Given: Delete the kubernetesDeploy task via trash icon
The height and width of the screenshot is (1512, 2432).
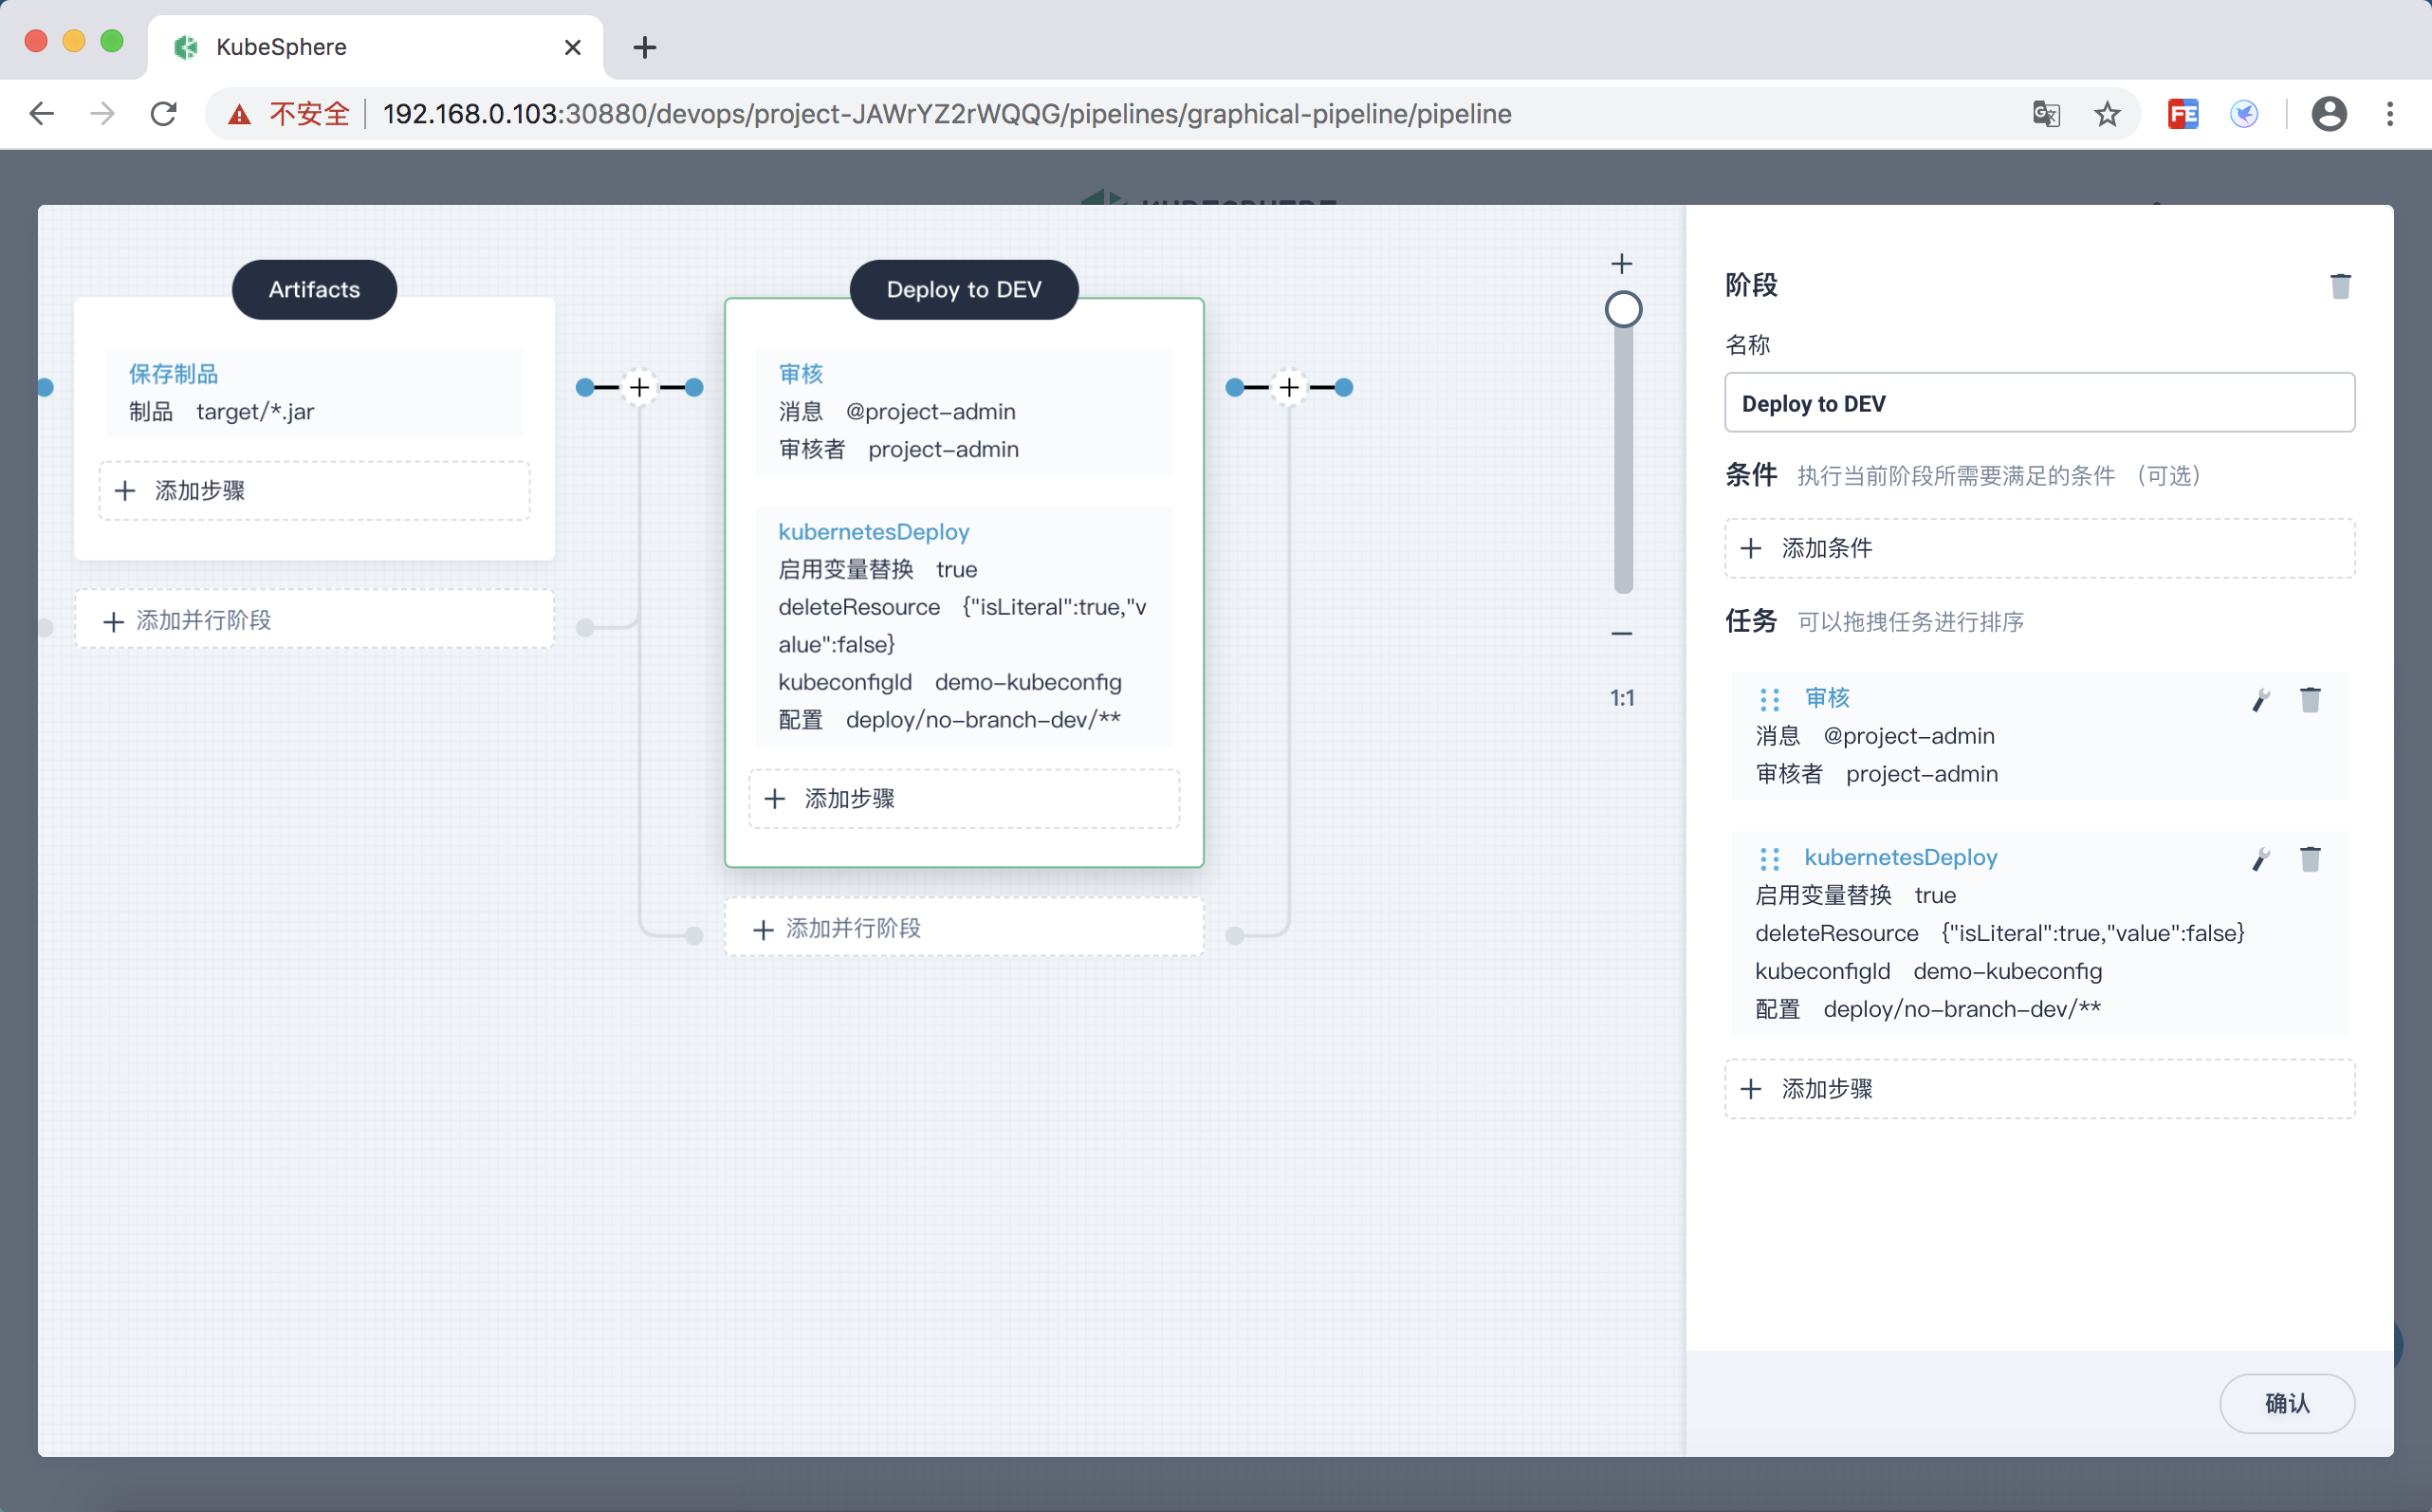Looking at the screenshot, I should pos(2310,858).
